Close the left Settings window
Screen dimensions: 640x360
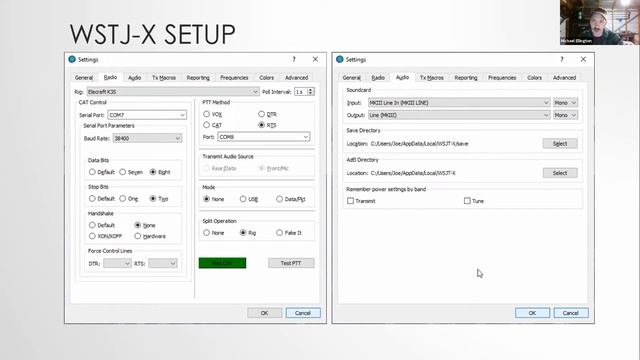315,59
